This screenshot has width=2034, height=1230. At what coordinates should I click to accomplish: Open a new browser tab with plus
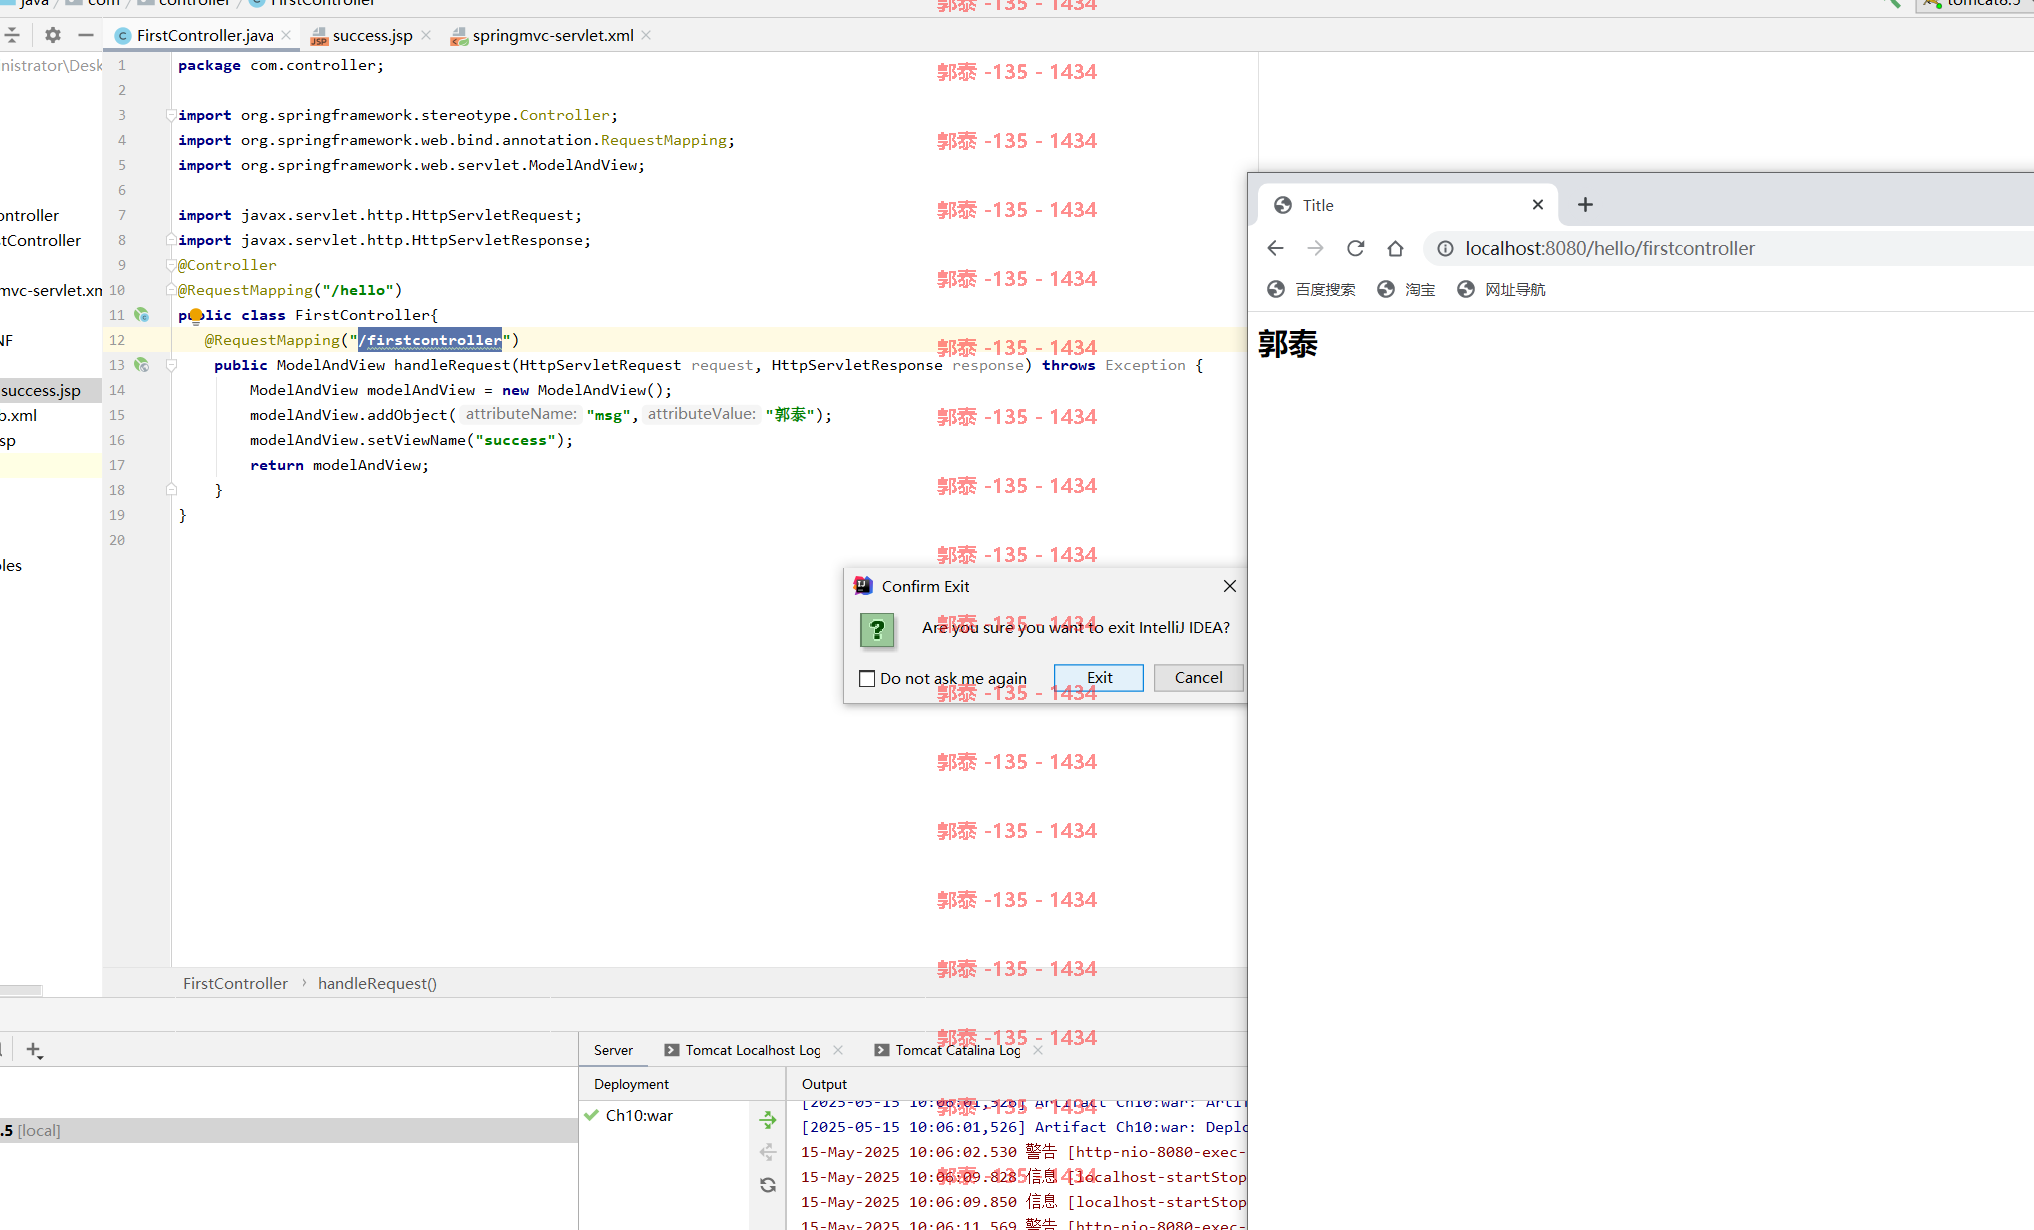(1585, 205)
